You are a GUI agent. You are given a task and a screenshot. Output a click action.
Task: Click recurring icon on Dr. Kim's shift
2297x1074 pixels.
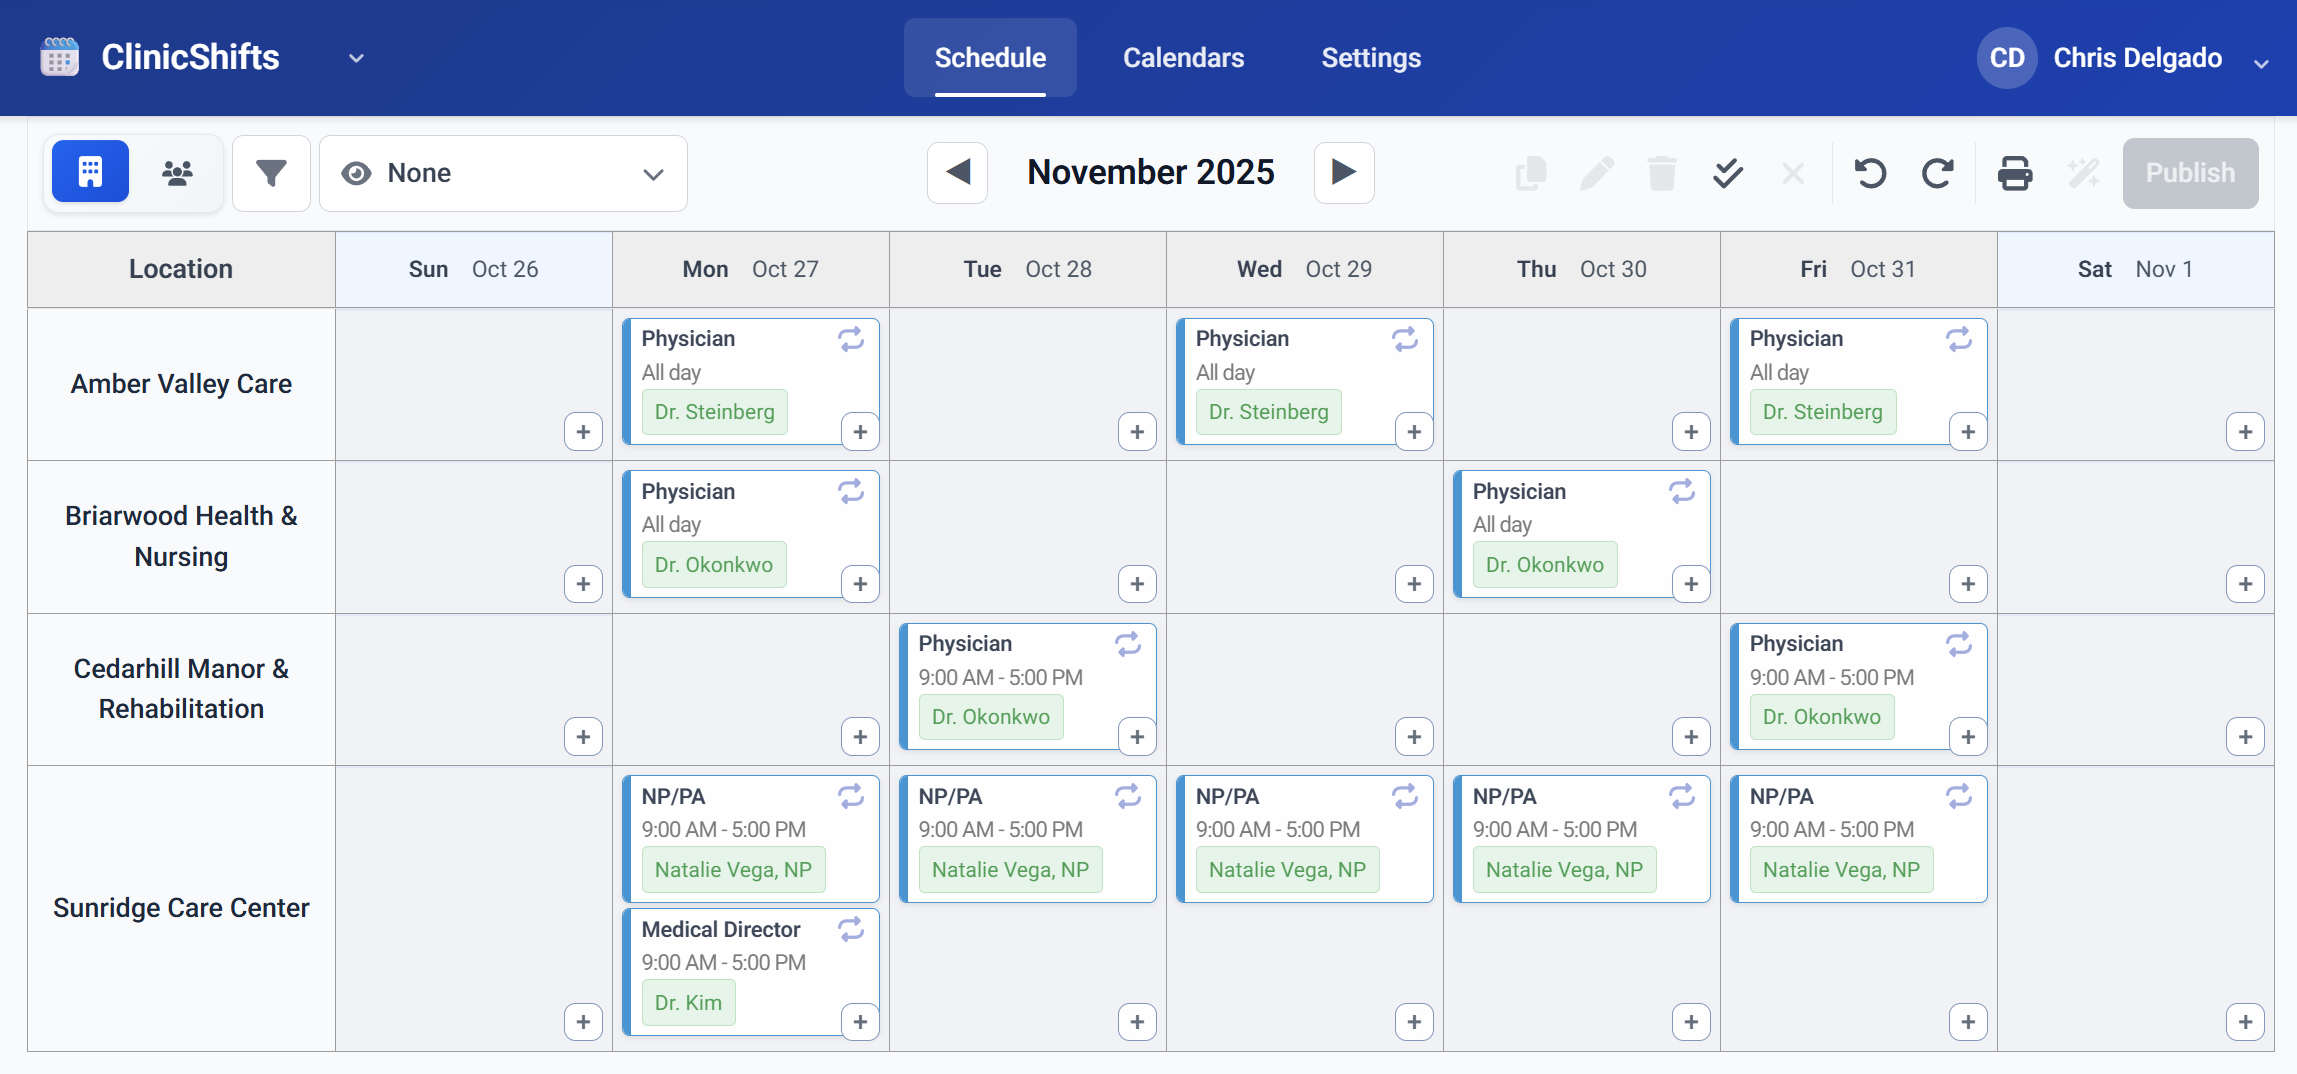pyautogui.click(x=851, y=930)
